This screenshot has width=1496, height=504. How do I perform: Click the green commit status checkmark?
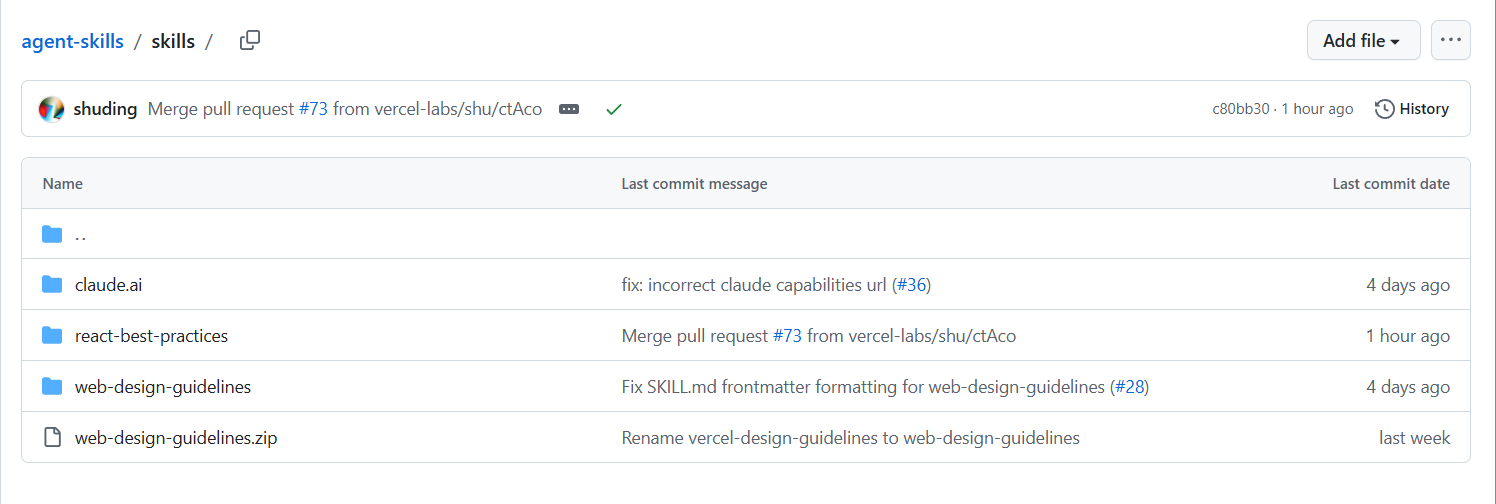[x=614, y=109]
